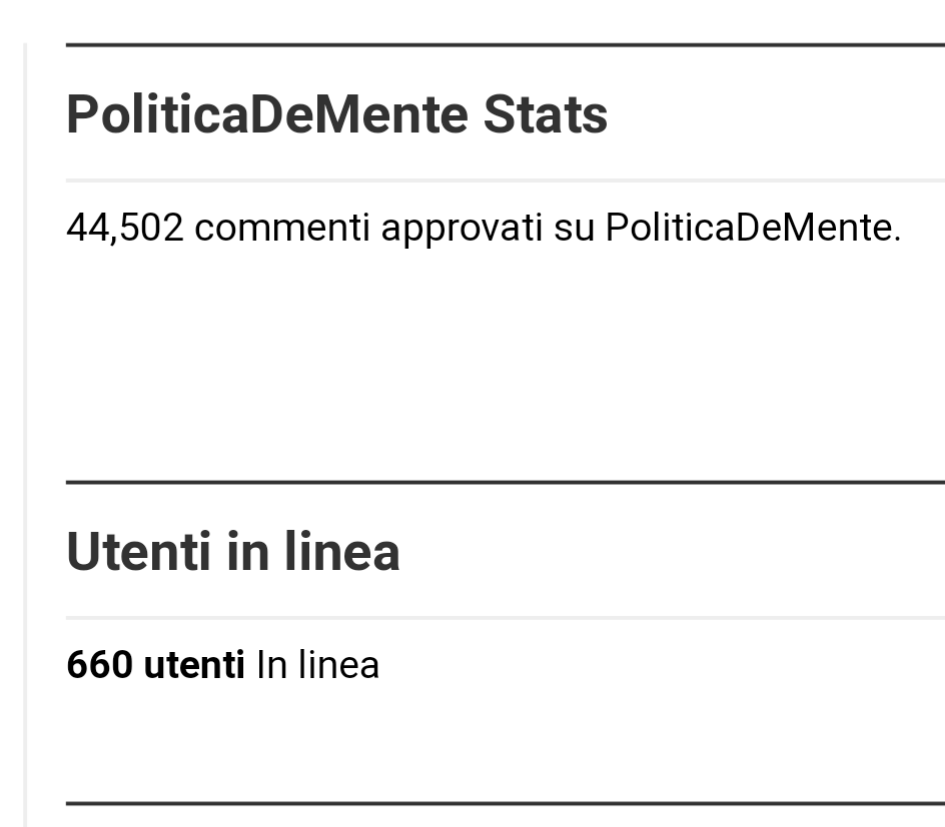Click the dark divider above PoliticaDeMente Stats
945x827 pixels.
point(505,45)
